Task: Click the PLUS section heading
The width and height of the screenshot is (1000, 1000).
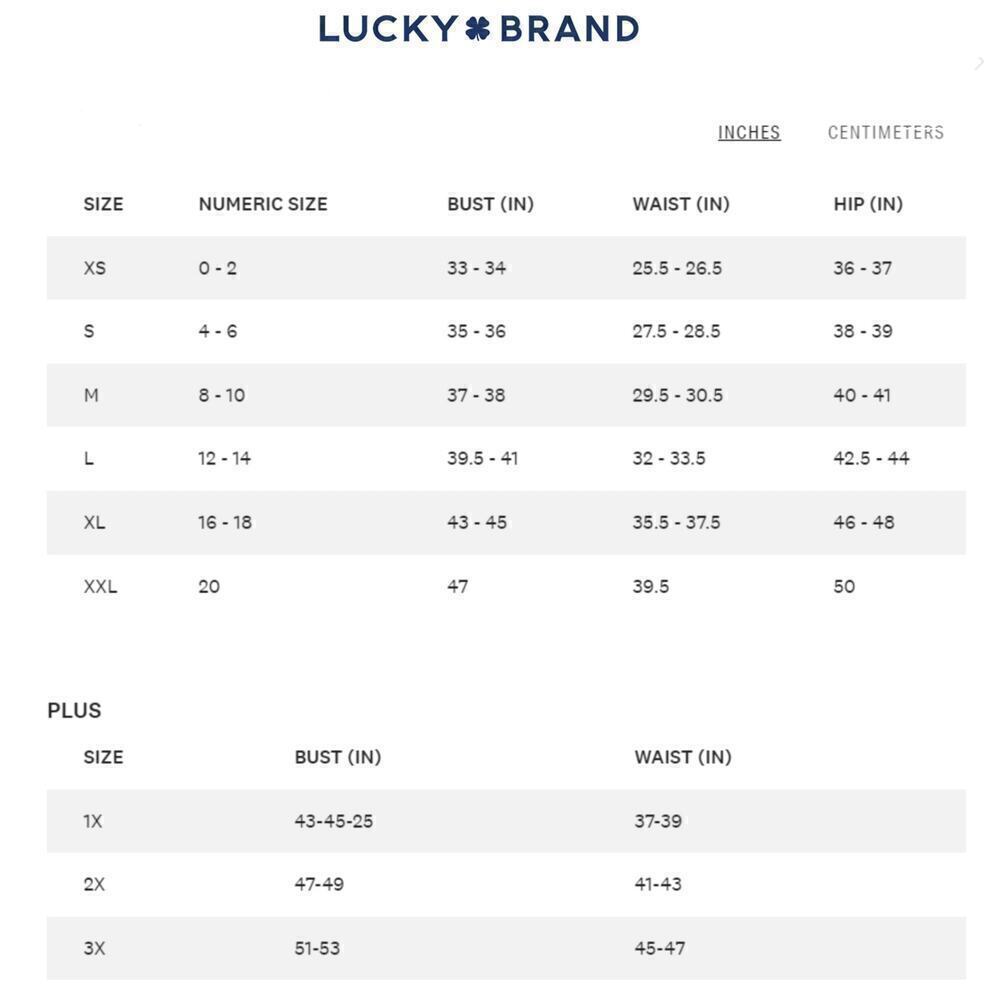Action: pyautogui.click(x=74, y=710)
